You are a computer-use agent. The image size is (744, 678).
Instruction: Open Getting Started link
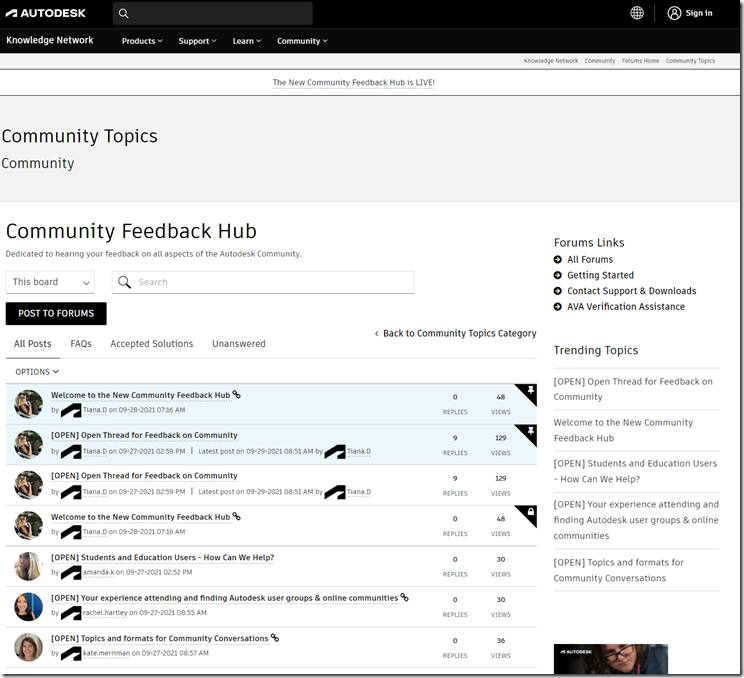[x=600, y=275]
